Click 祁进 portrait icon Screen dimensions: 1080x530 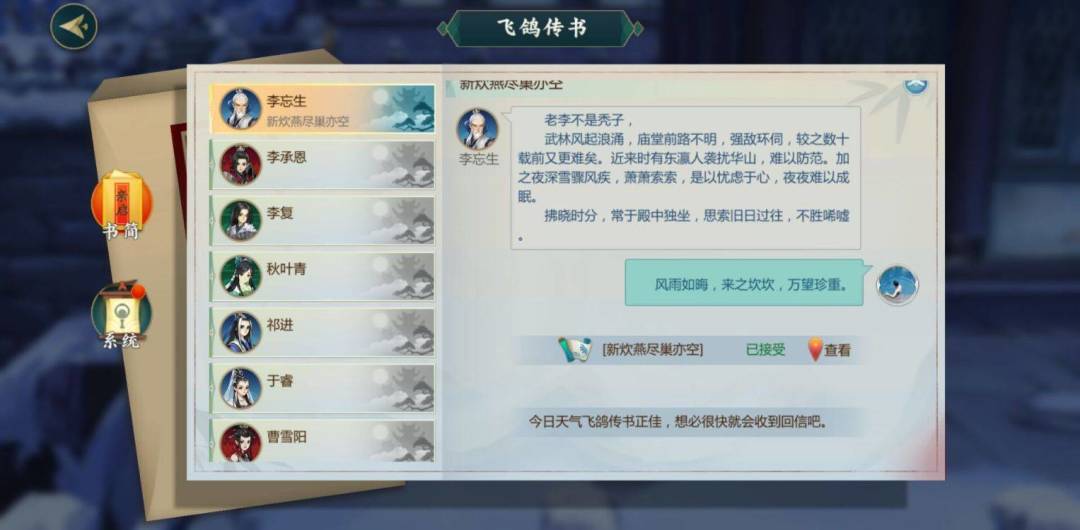(240, 332)
